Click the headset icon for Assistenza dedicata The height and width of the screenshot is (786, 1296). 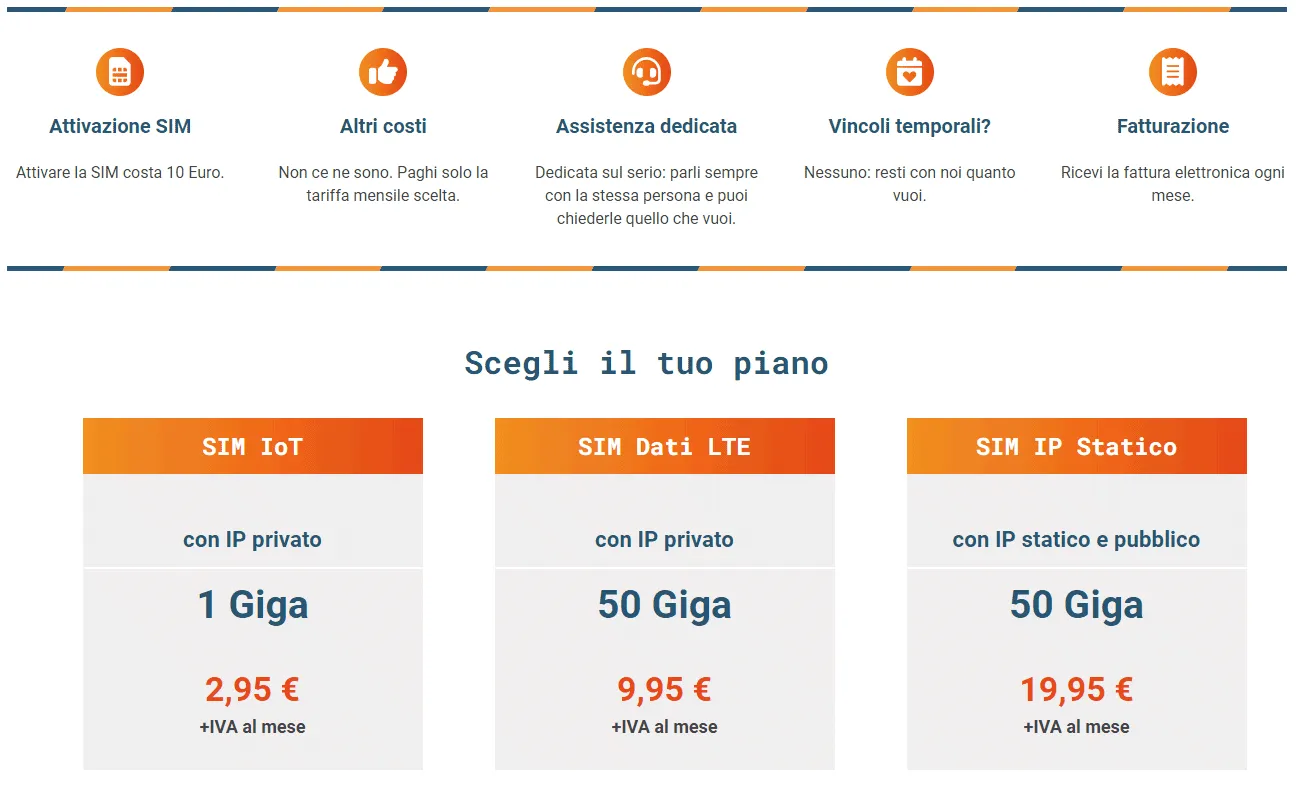[646, 71]
